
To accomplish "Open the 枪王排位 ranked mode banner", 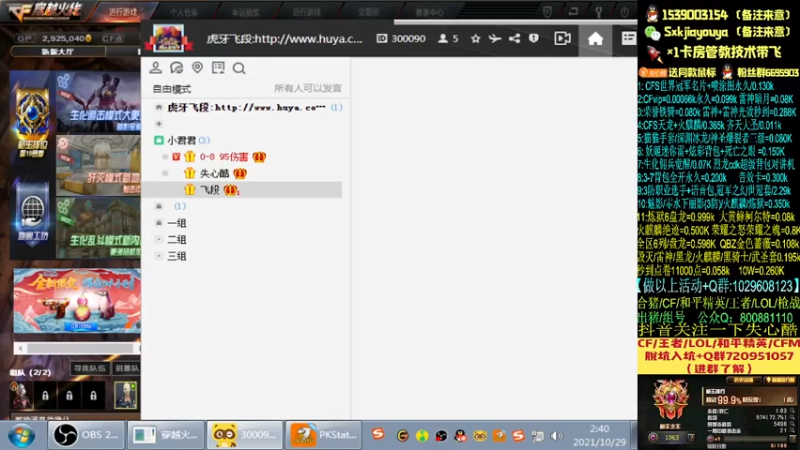I will click(32, 122).
